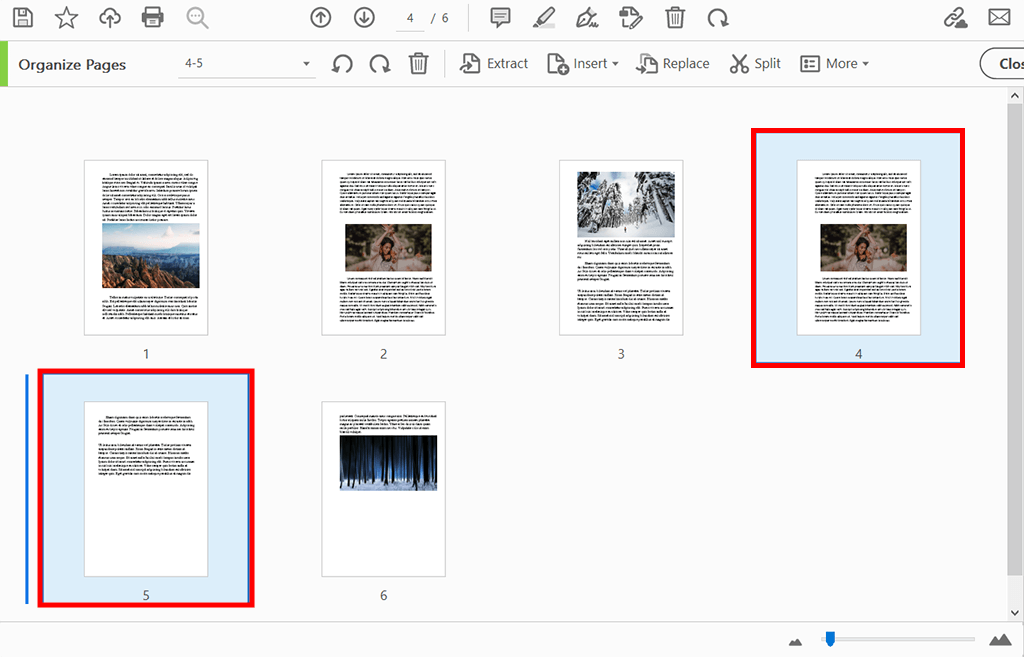The image size is (1024, 657).
Task: Click the current page number field
Action: pyautogui.click(x=410, y=18)
